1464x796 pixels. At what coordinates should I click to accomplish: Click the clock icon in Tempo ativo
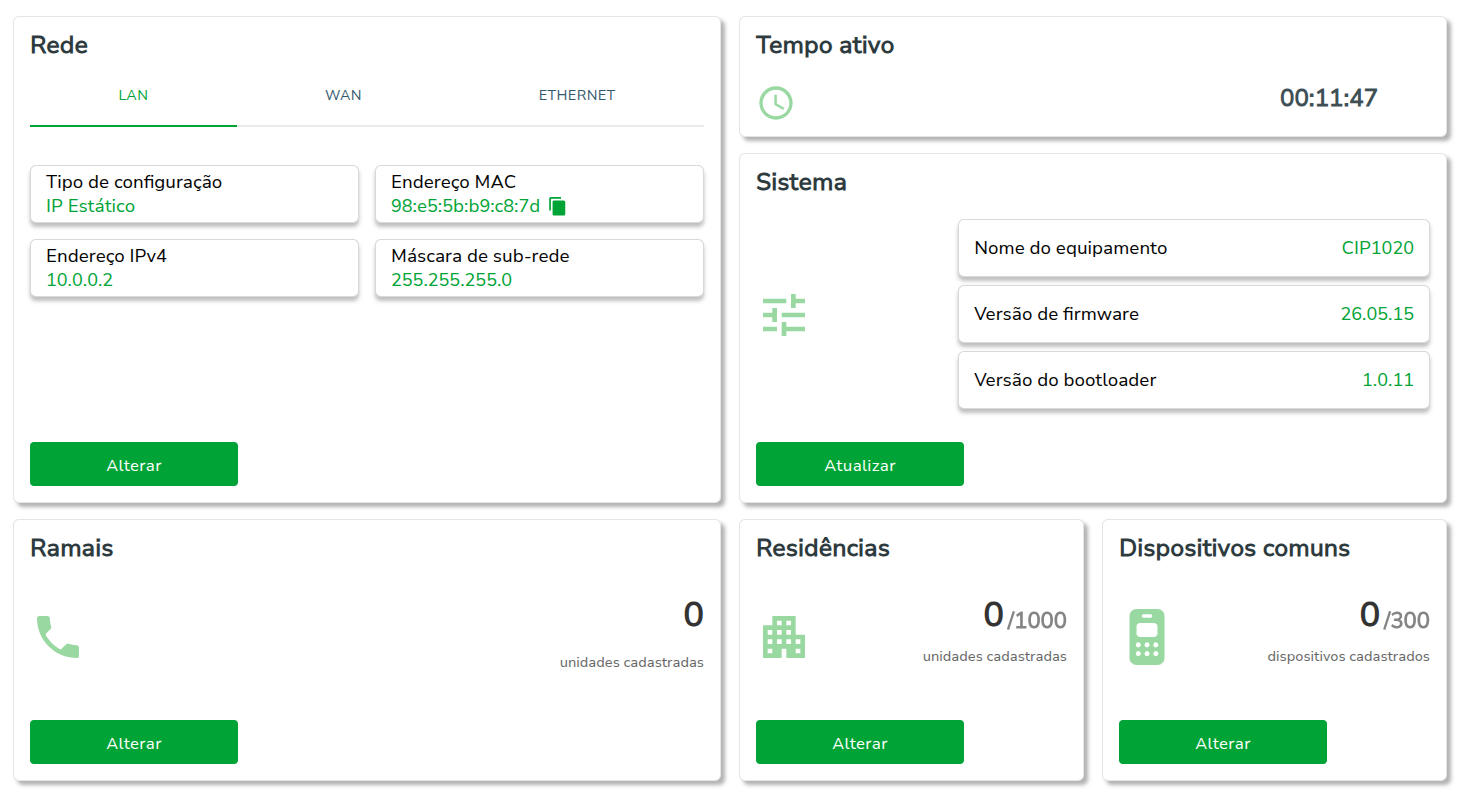point(776,103)
